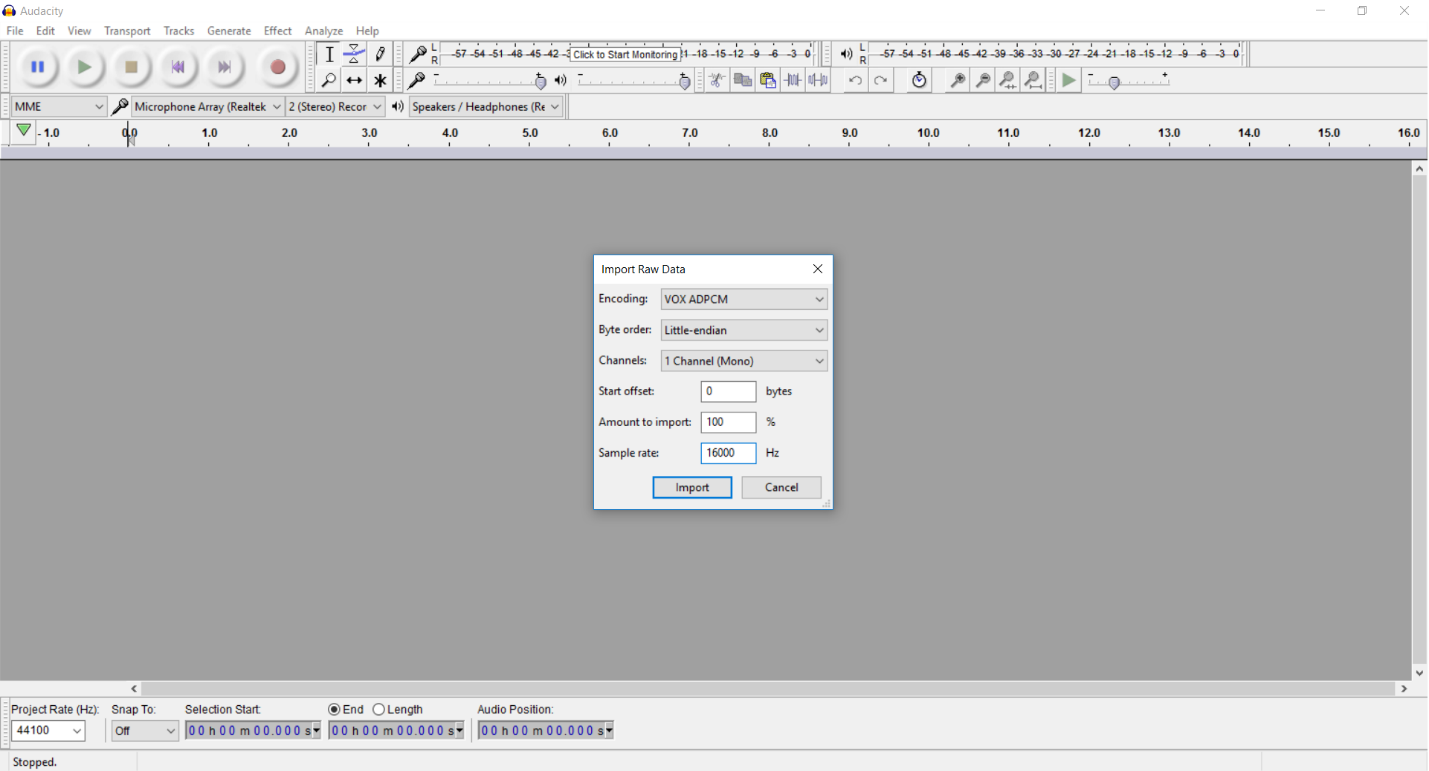This screenshot has width=1429, height=771.
Task: Click the Import button
Action: [x=692, y=488]
